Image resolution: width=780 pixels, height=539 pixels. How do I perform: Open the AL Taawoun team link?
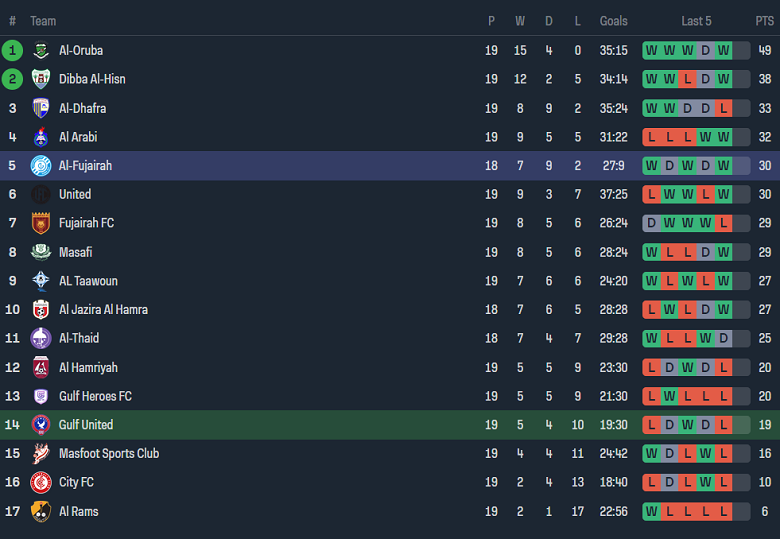point(88,281)
